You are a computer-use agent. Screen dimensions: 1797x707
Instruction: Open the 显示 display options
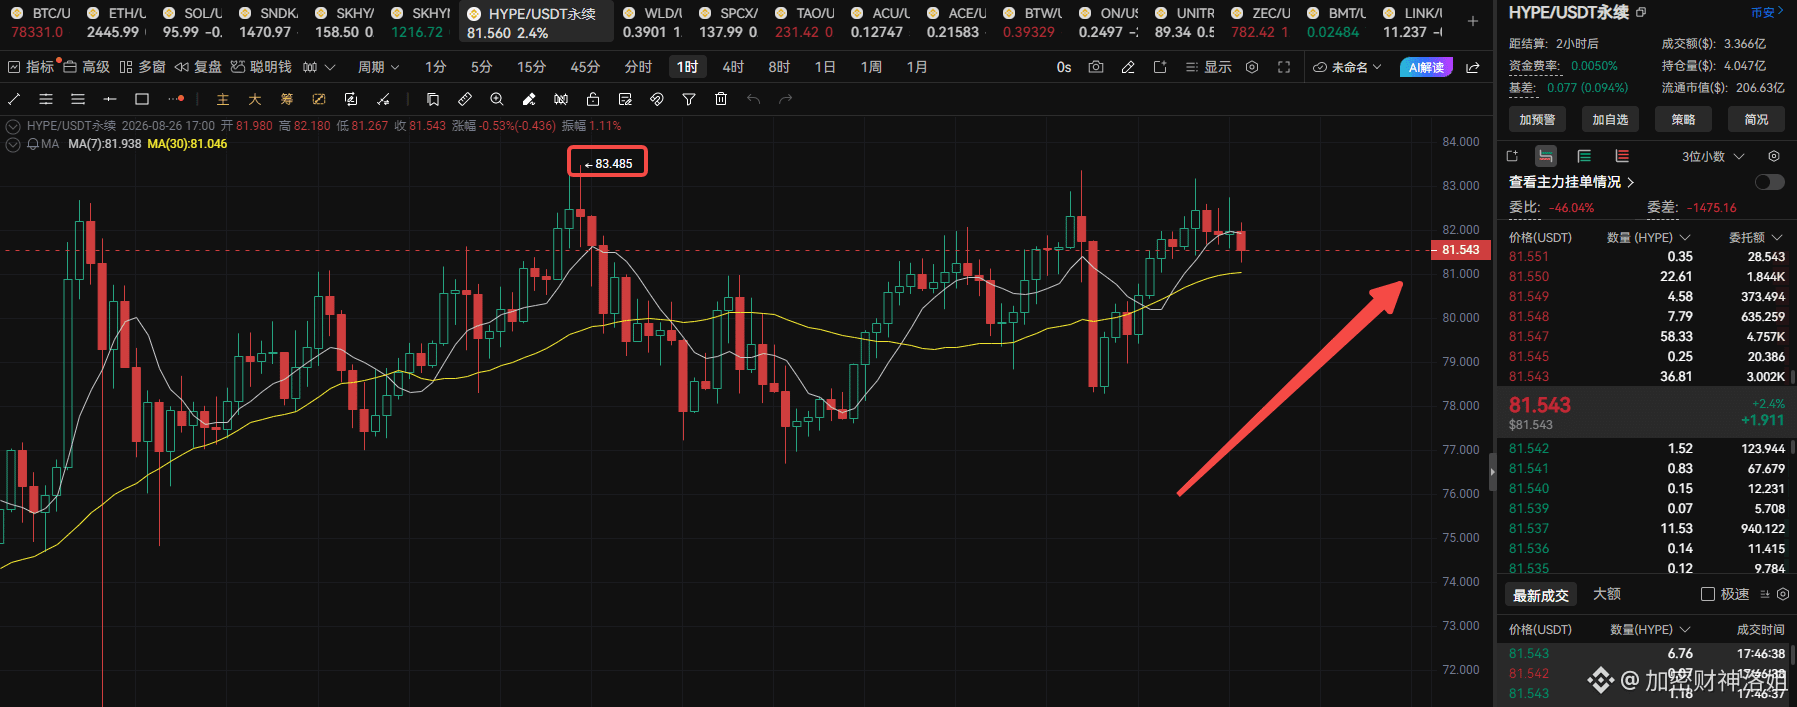click(x=1208, y=67)
